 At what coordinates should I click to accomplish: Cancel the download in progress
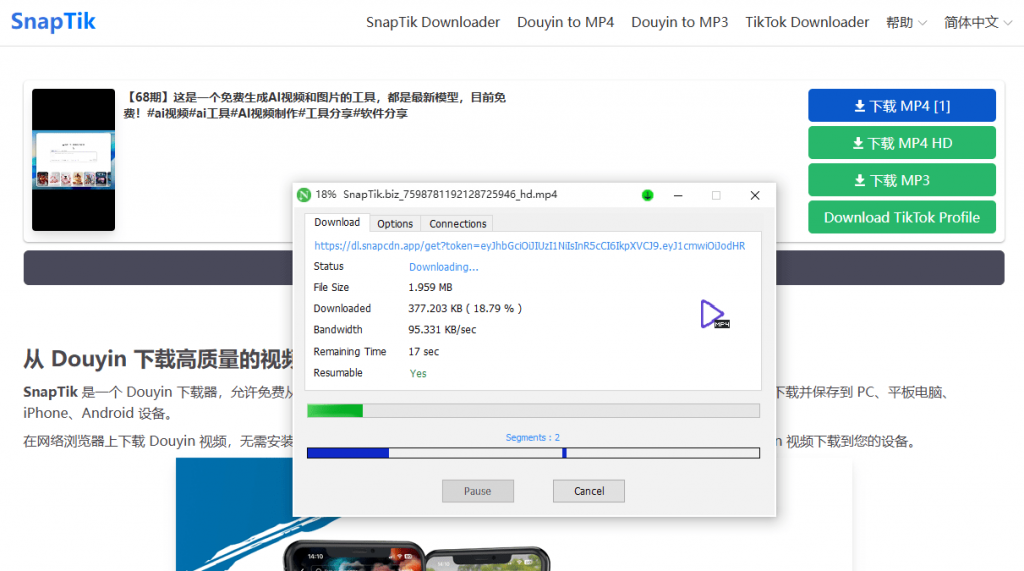(x=588, y=491)
